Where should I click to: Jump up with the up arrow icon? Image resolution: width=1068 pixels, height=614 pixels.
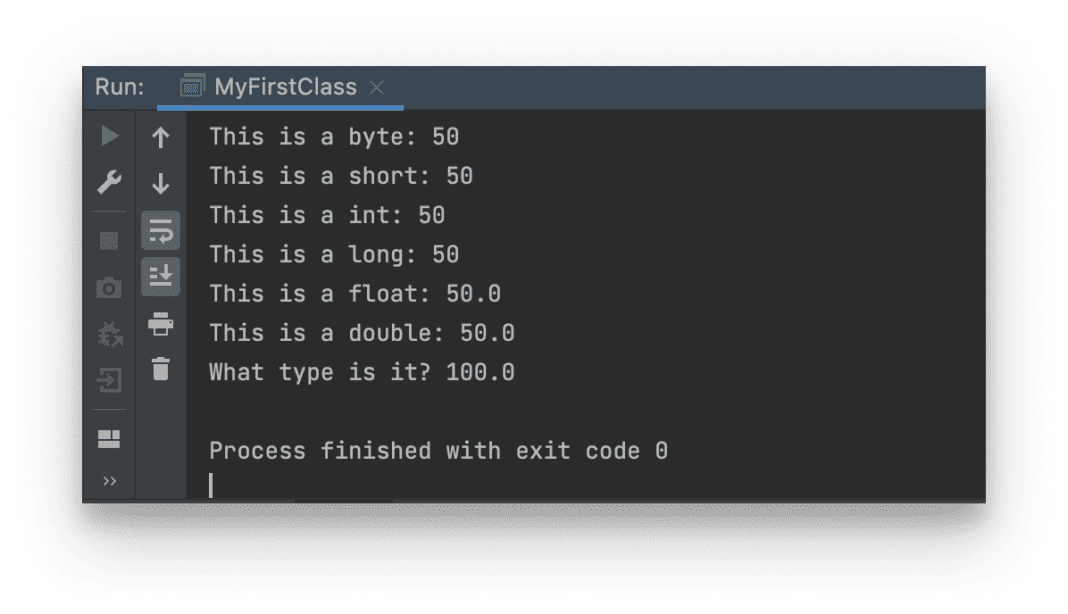point(160,137)
